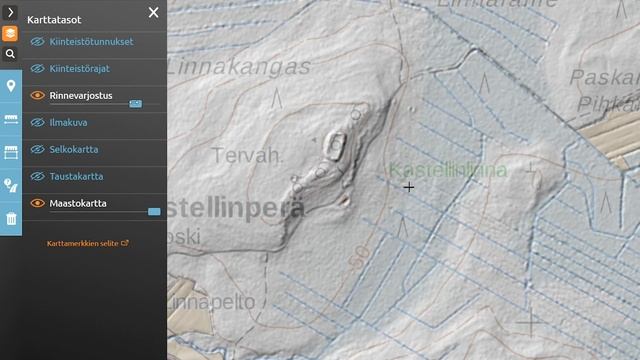The height and width of the screenshot is (360, 640).
Task: Close the Karttatasot panel
Action: [x=153, y=12]
